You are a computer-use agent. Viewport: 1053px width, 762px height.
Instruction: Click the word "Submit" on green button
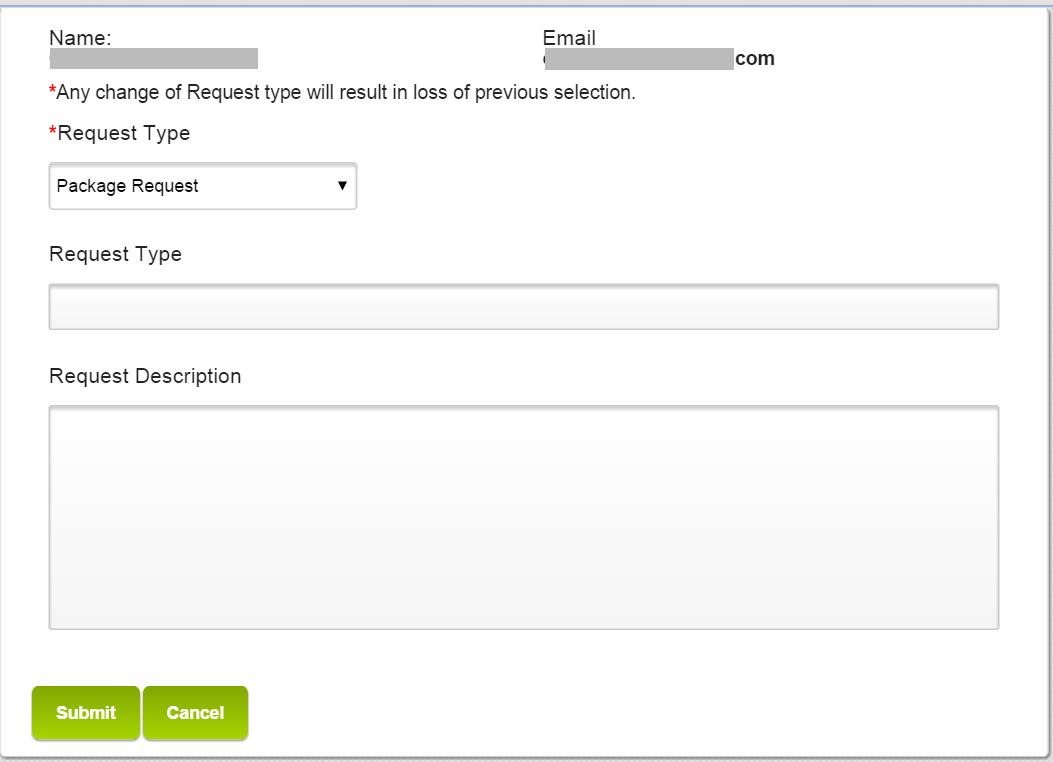(x=86, y=713)
